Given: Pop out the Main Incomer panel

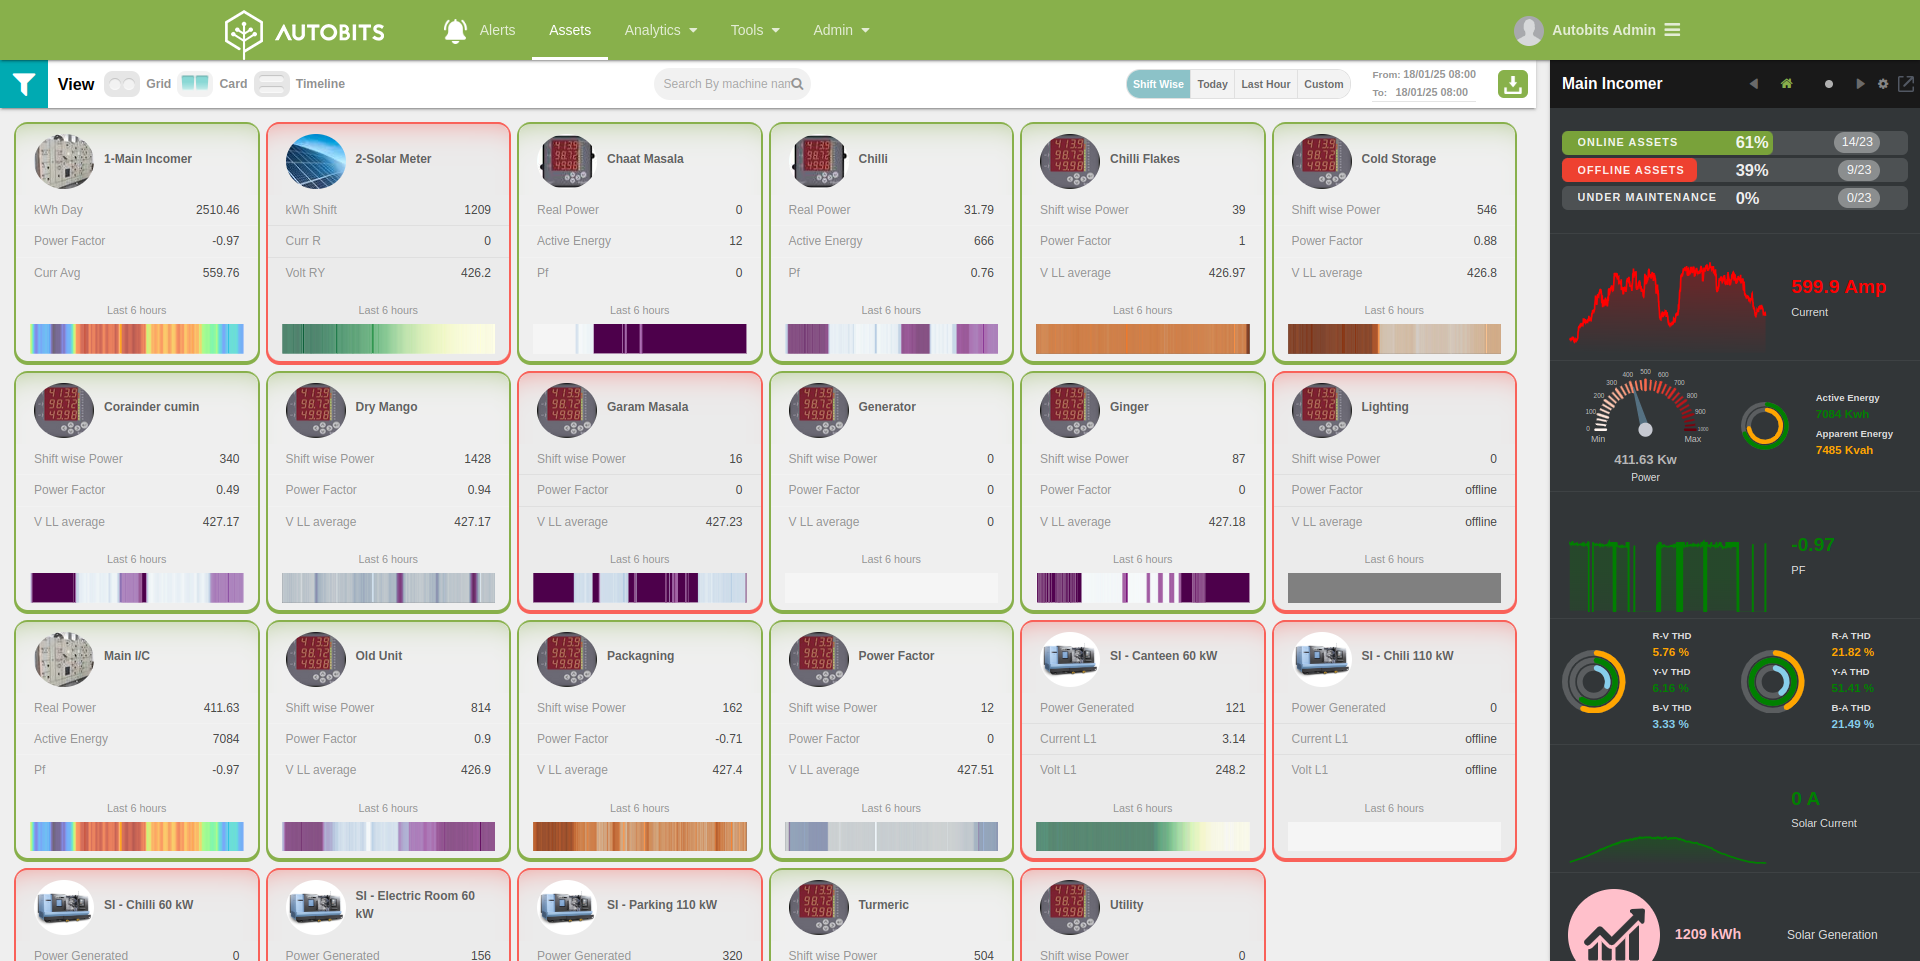Looking at the screenshot, I should coord(1906,84).
